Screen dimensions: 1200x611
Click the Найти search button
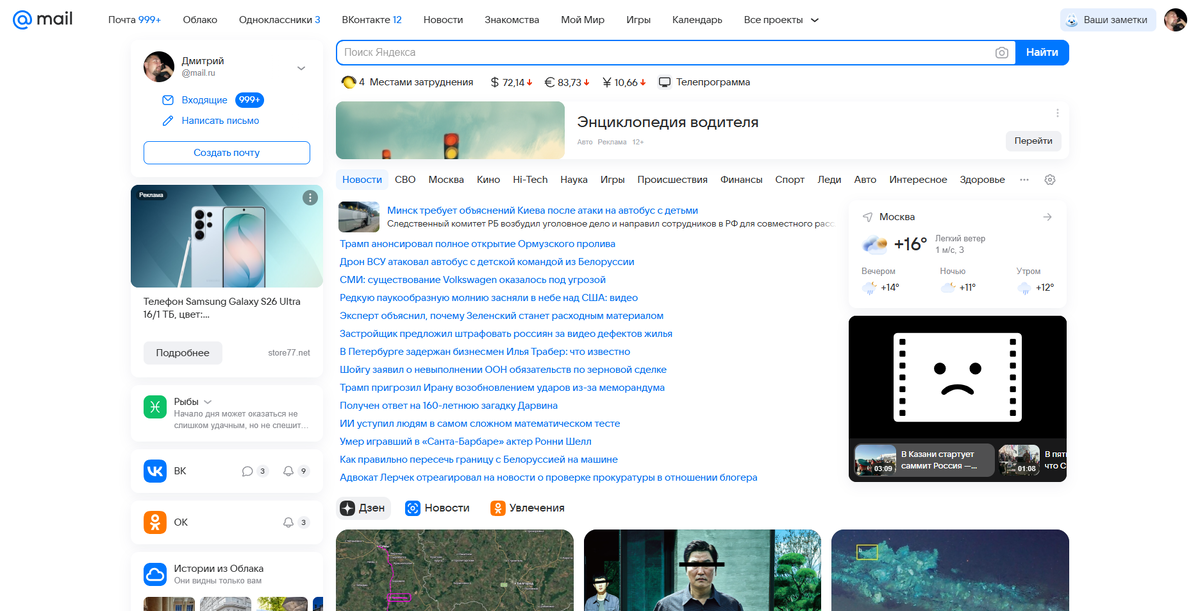click(1042, 52)
